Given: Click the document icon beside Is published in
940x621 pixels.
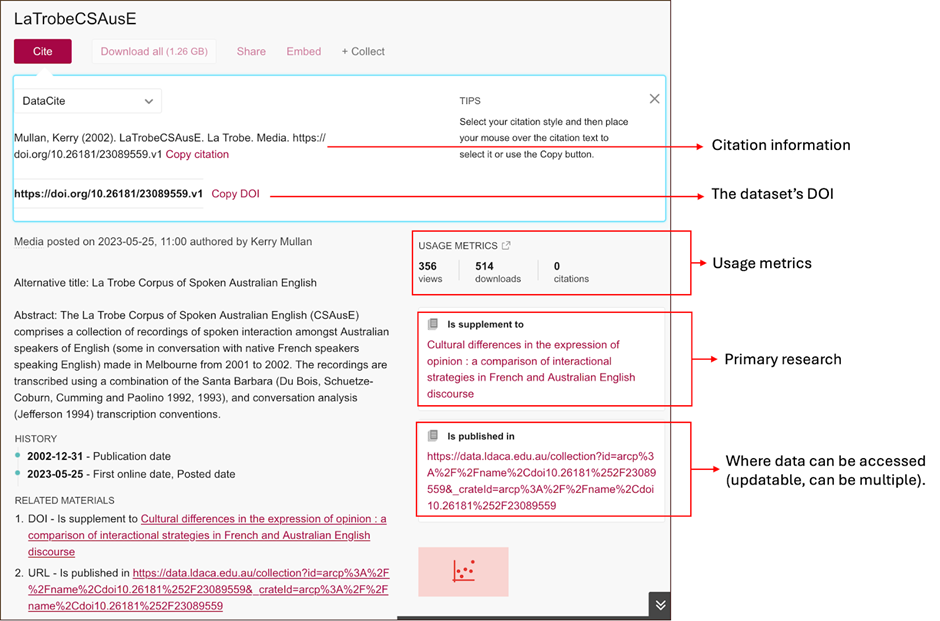Looking at the screenshot, I should point(433,436).
